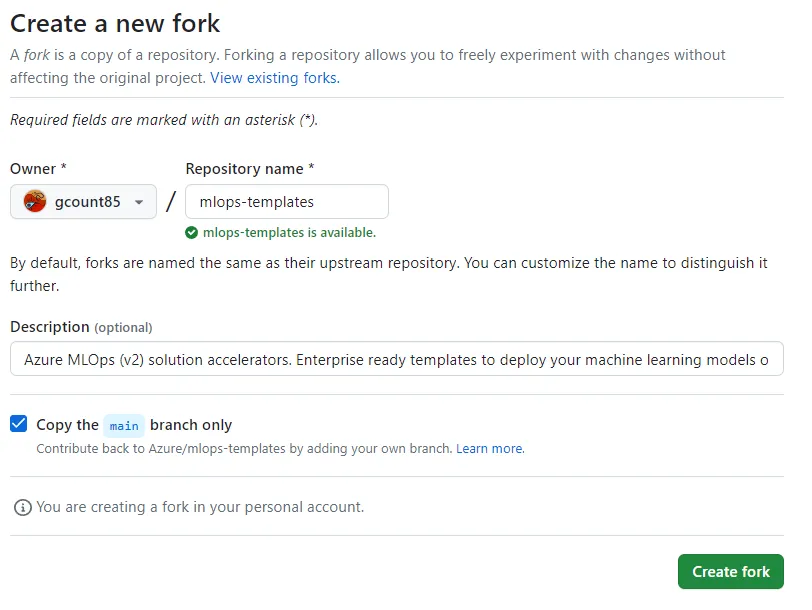Click the 'Create a new fork' heading
812x610 pixels.
(115, 24)
